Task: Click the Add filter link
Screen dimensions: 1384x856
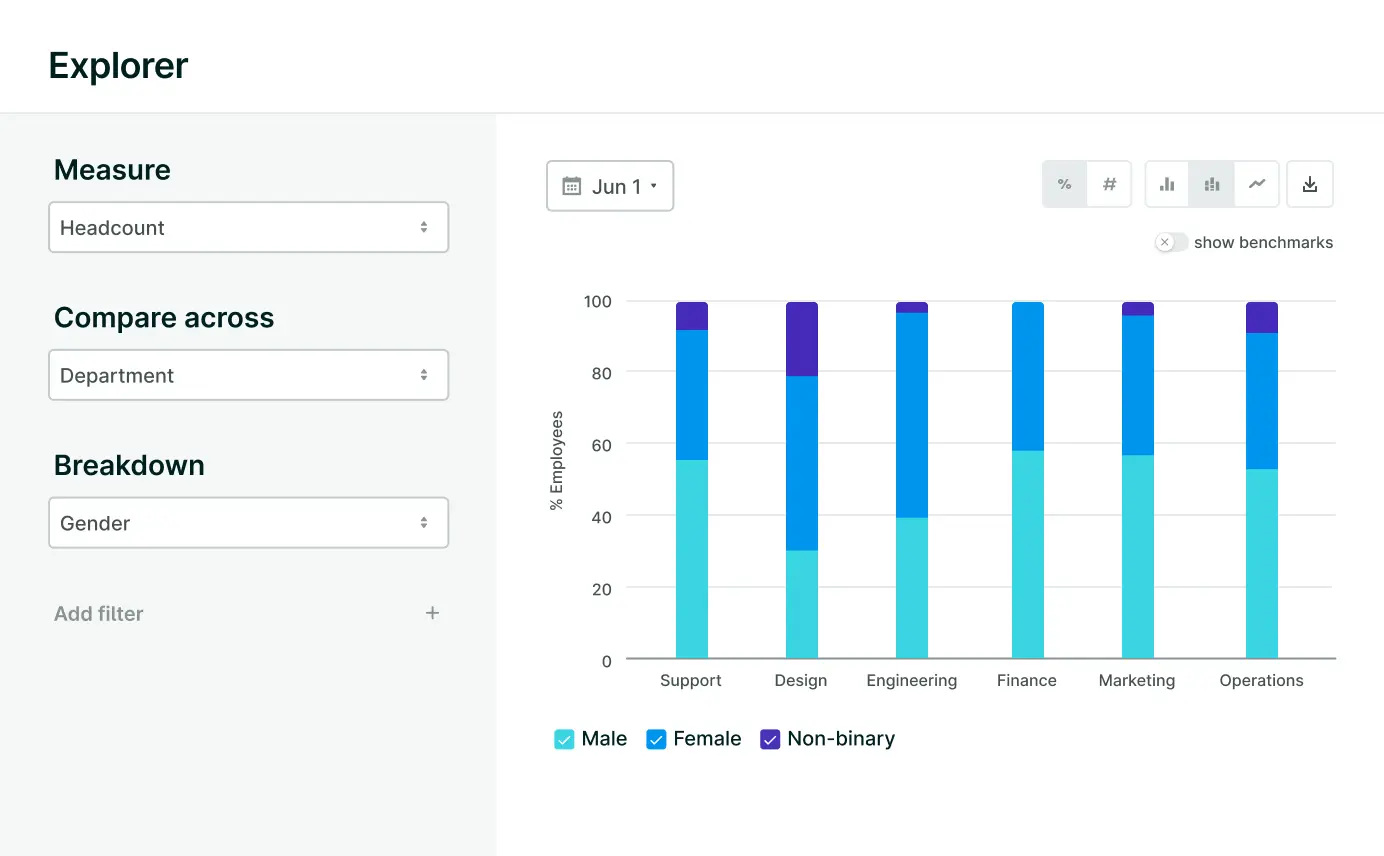Action: (99, 614)
